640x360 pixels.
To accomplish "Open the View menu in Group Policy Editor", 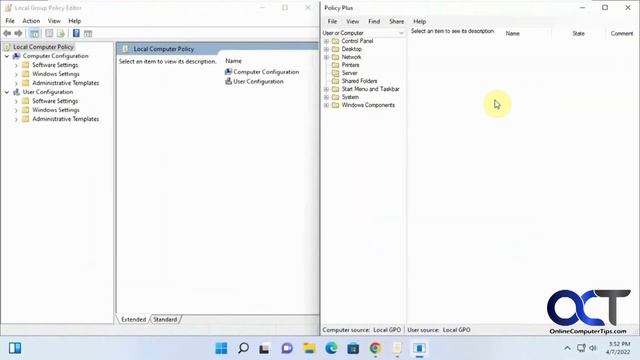I will 54,21.
